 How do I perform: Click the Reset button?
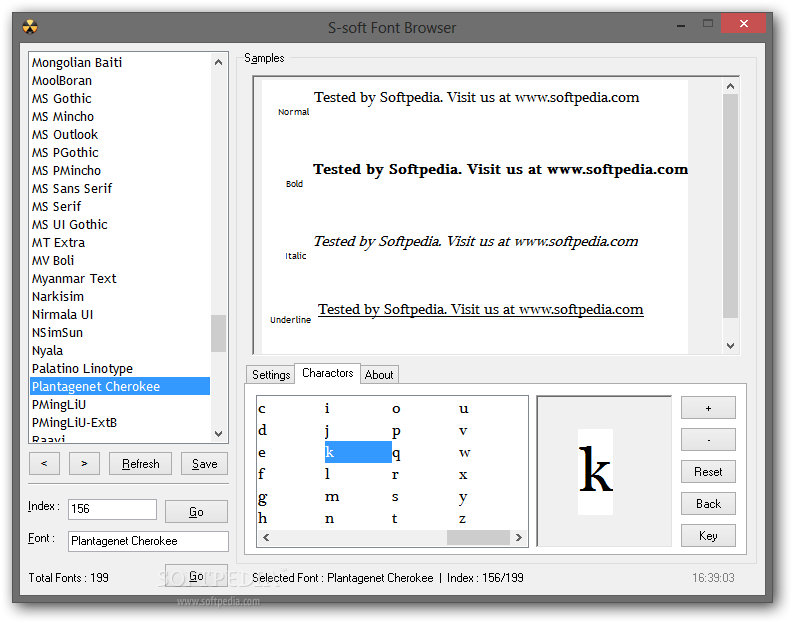click(x=708, y=472)
